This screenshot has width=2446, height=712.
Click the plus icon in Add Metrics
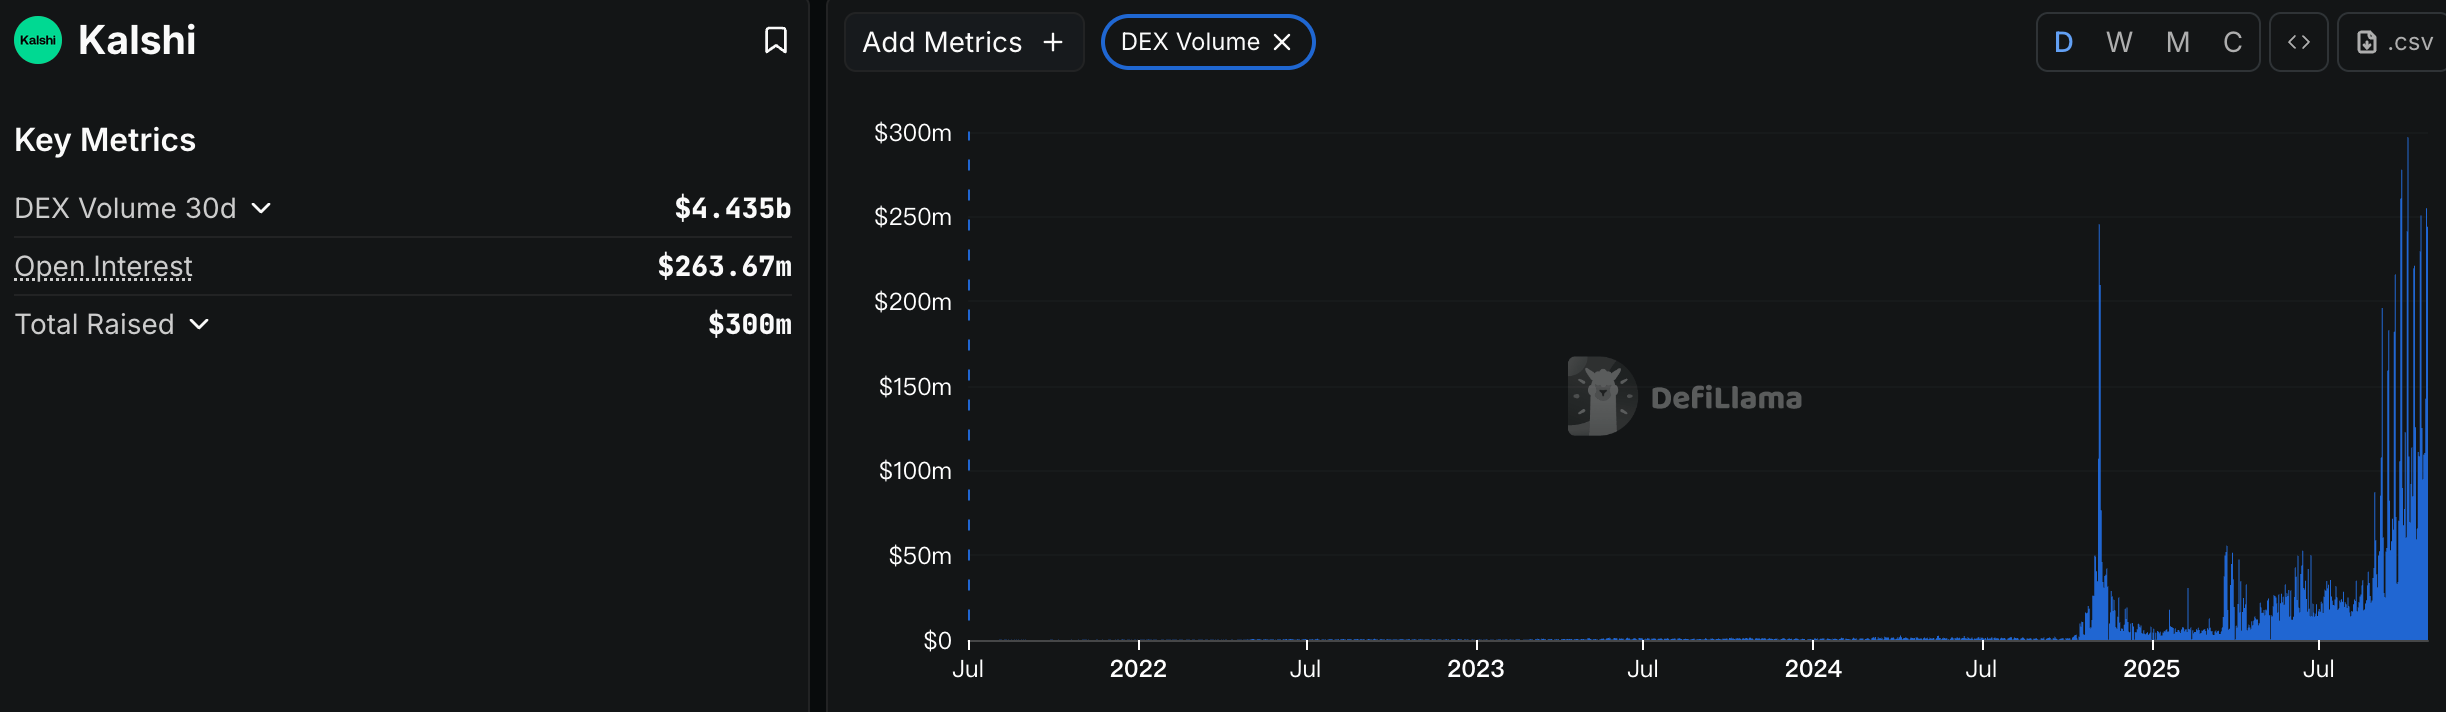pos(1053,42)
